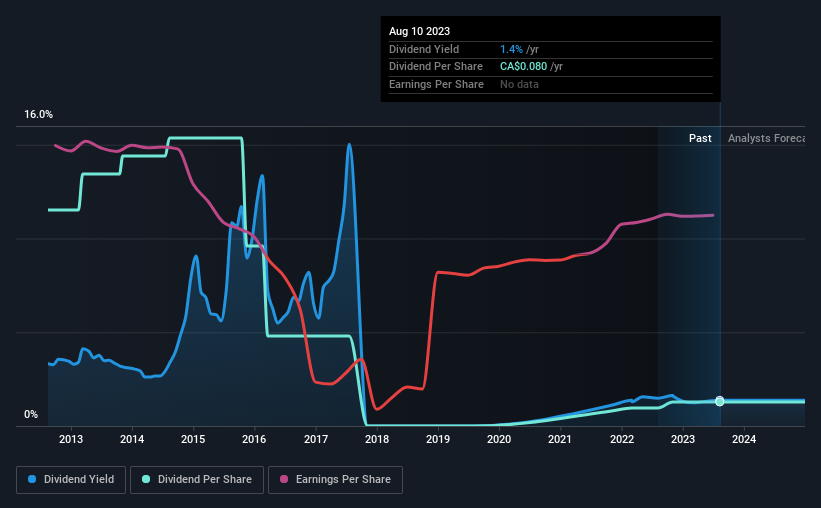Click the Aug 10 2023 tooltip date
The width and height of the screenshot is (821, 508).
click(x=419, y=31)
